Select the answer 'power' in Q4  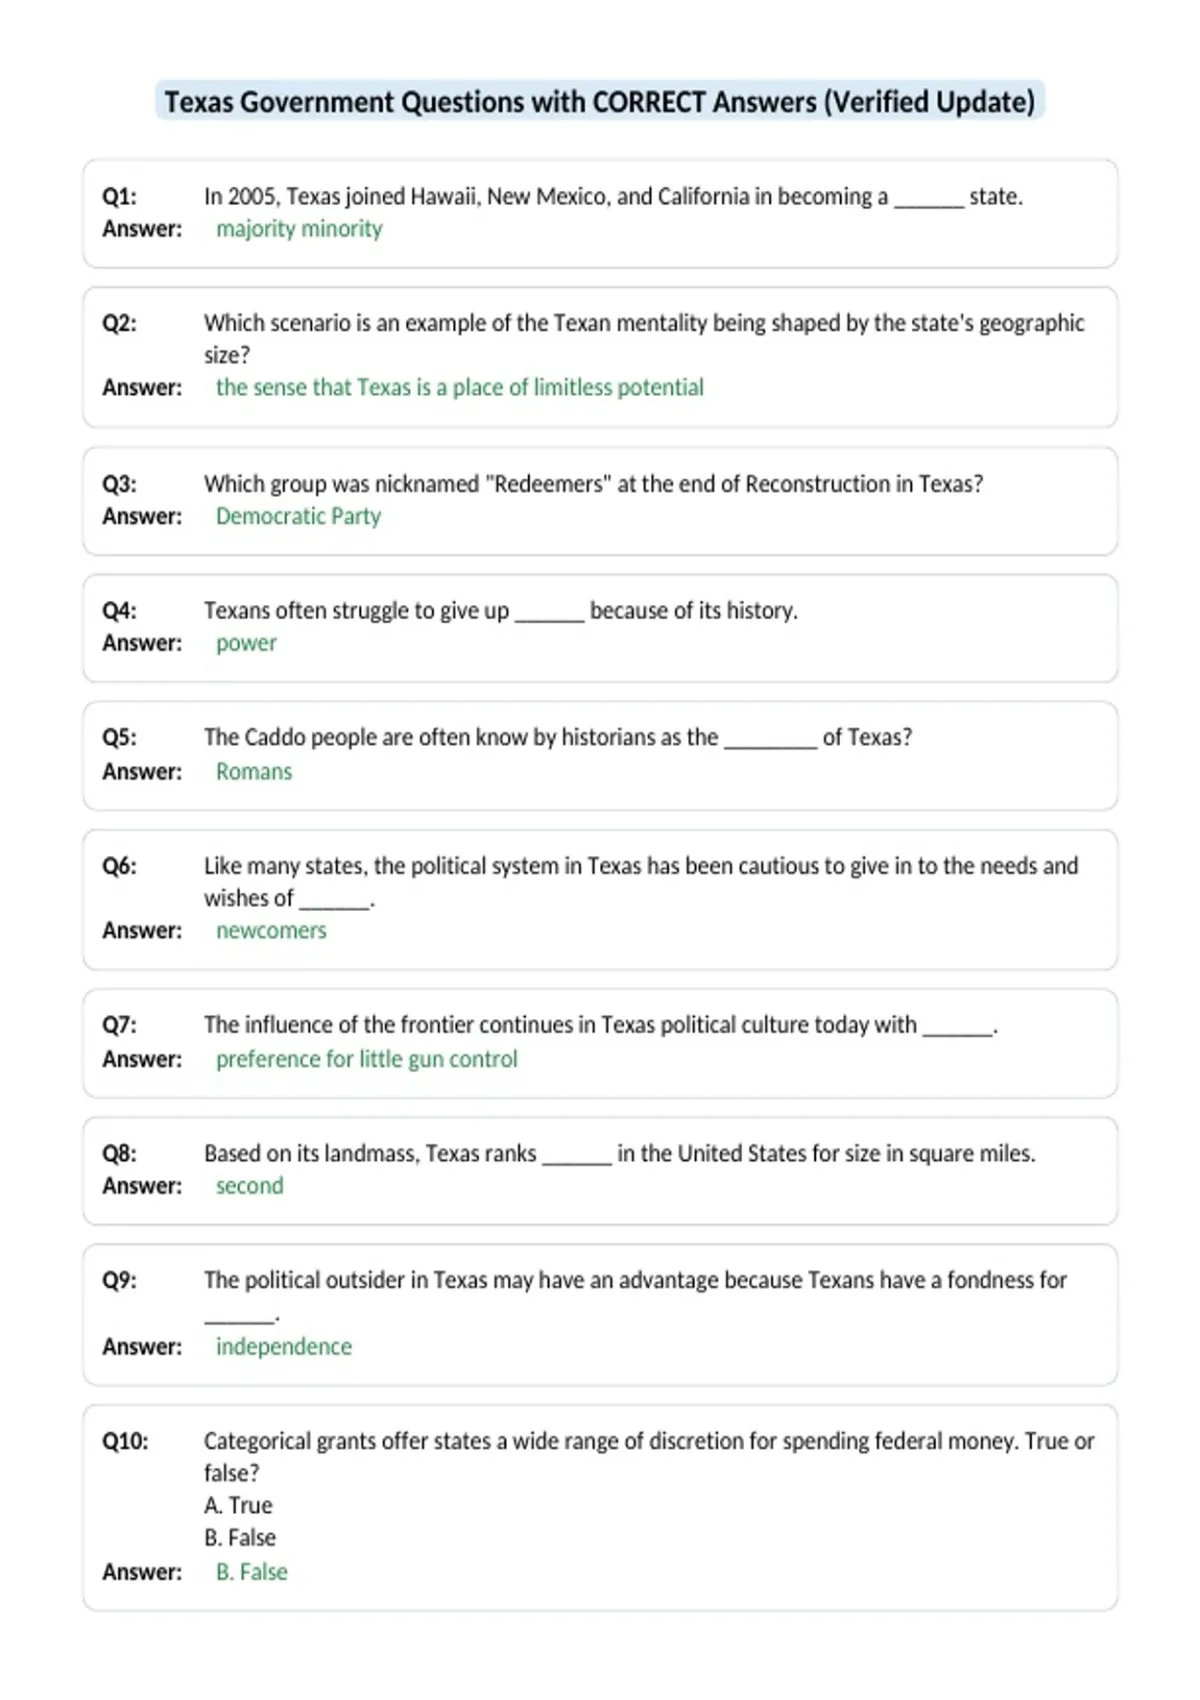tap(246, 644)
